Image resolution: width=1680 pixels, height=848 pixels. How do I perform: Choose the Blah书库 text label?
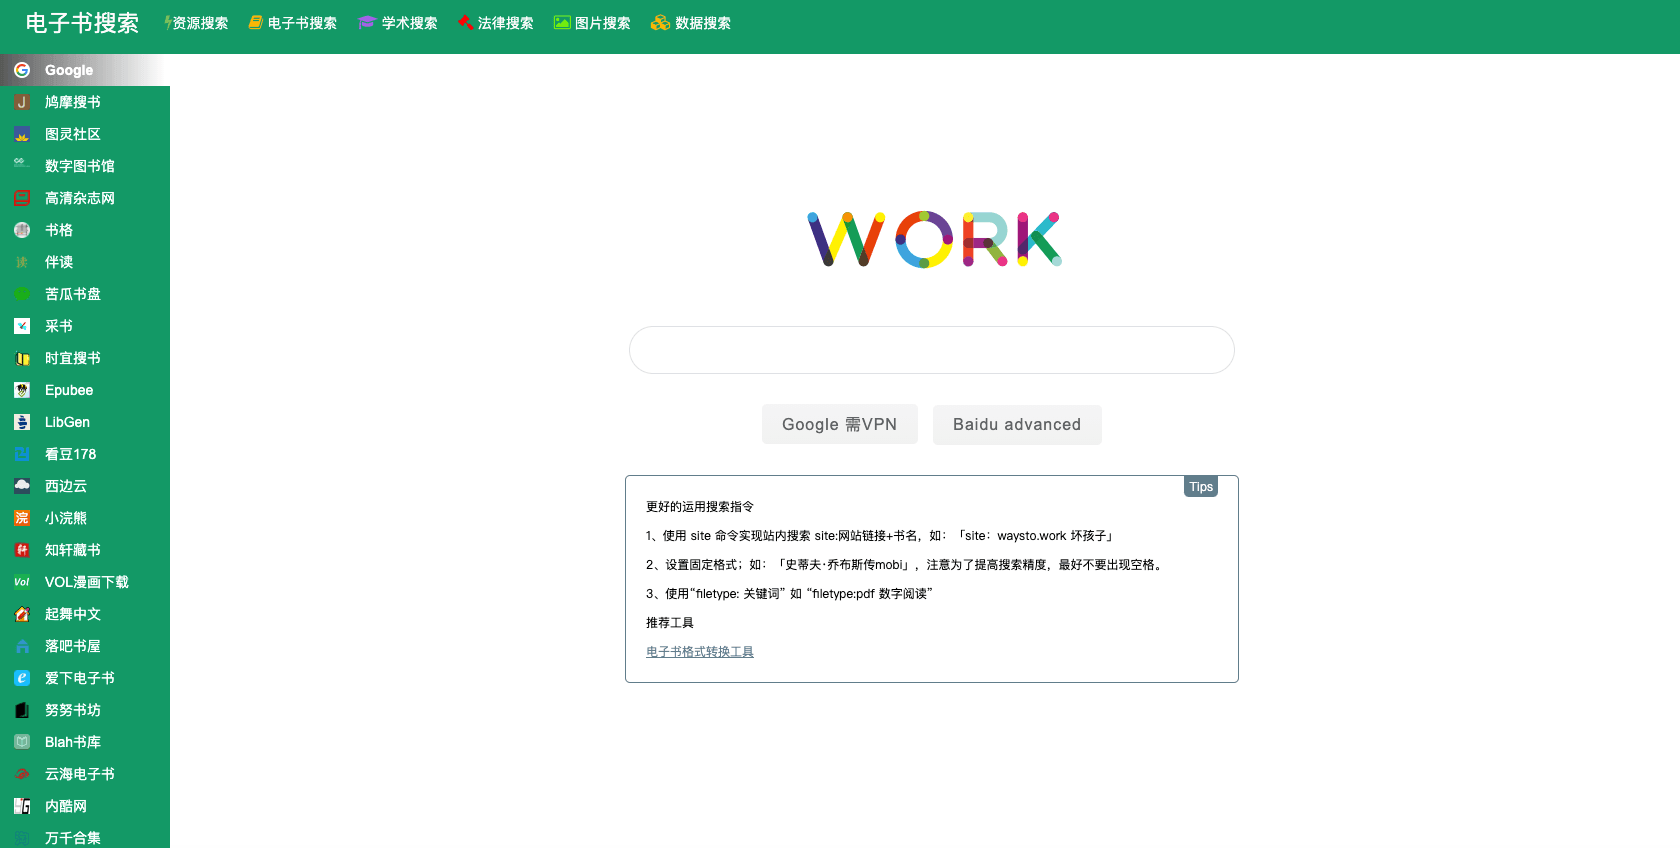(x=73, y=742)
